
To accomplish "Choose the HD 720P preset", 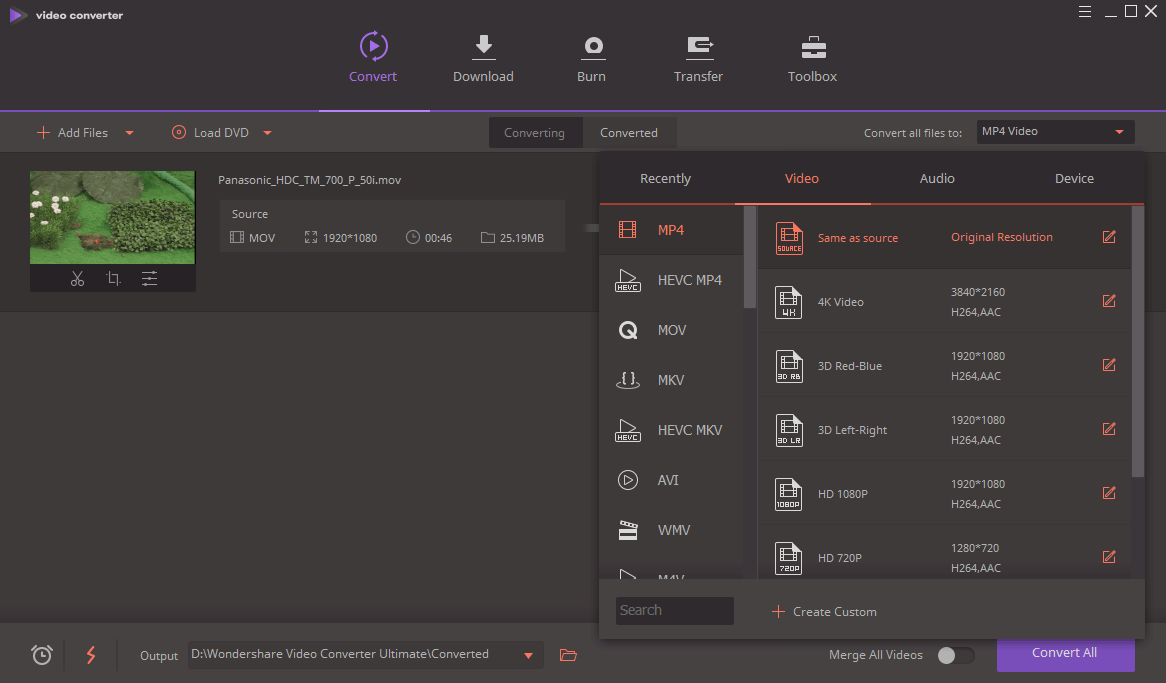I will (944, 553).
